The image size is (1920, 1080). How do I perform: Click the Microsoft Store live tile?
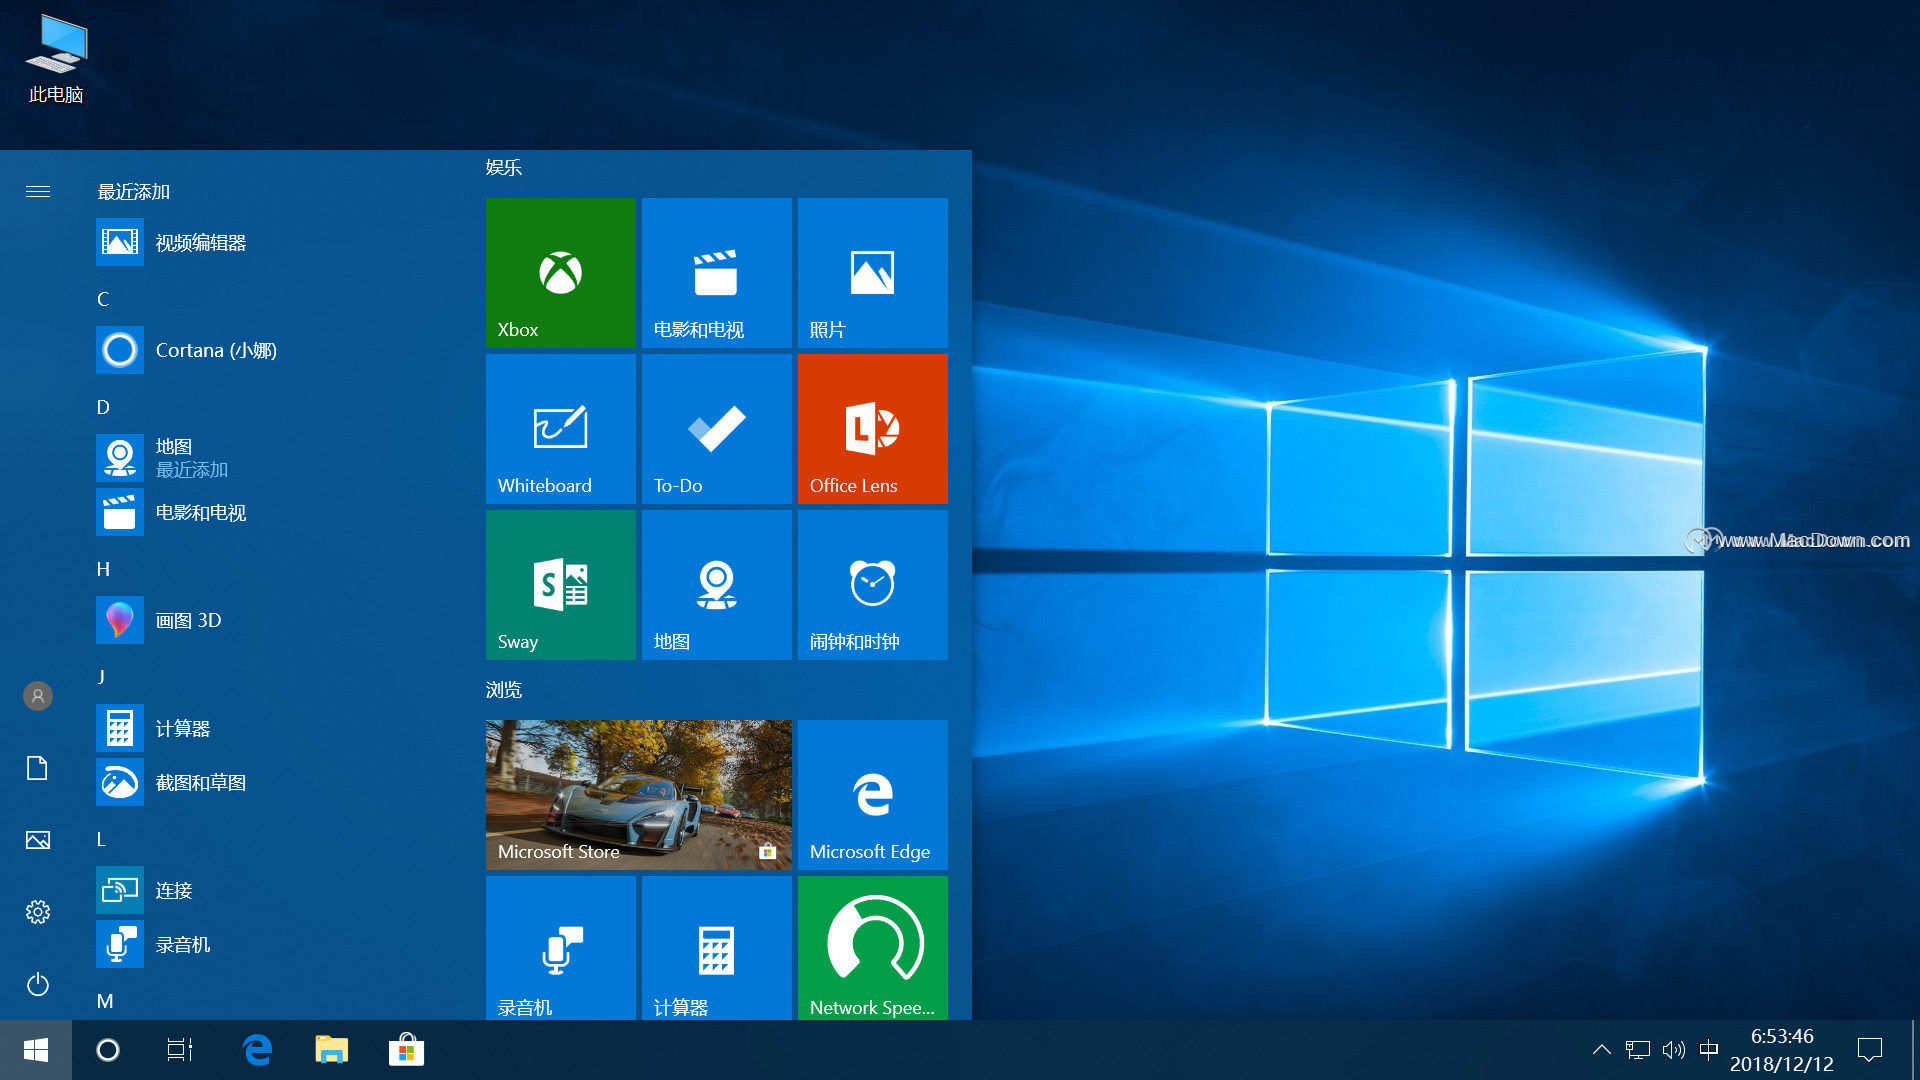(638, 794)
